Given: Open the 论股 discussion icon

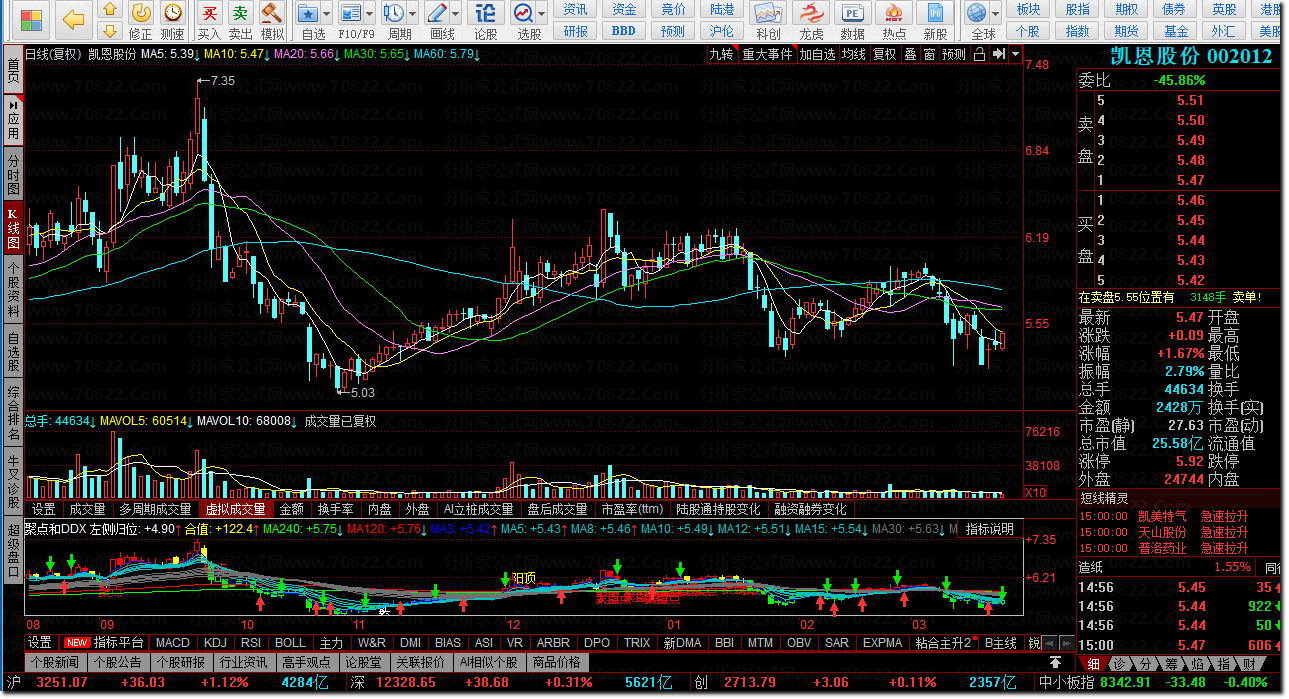Looking at the screenshot, I should (485, 13).
